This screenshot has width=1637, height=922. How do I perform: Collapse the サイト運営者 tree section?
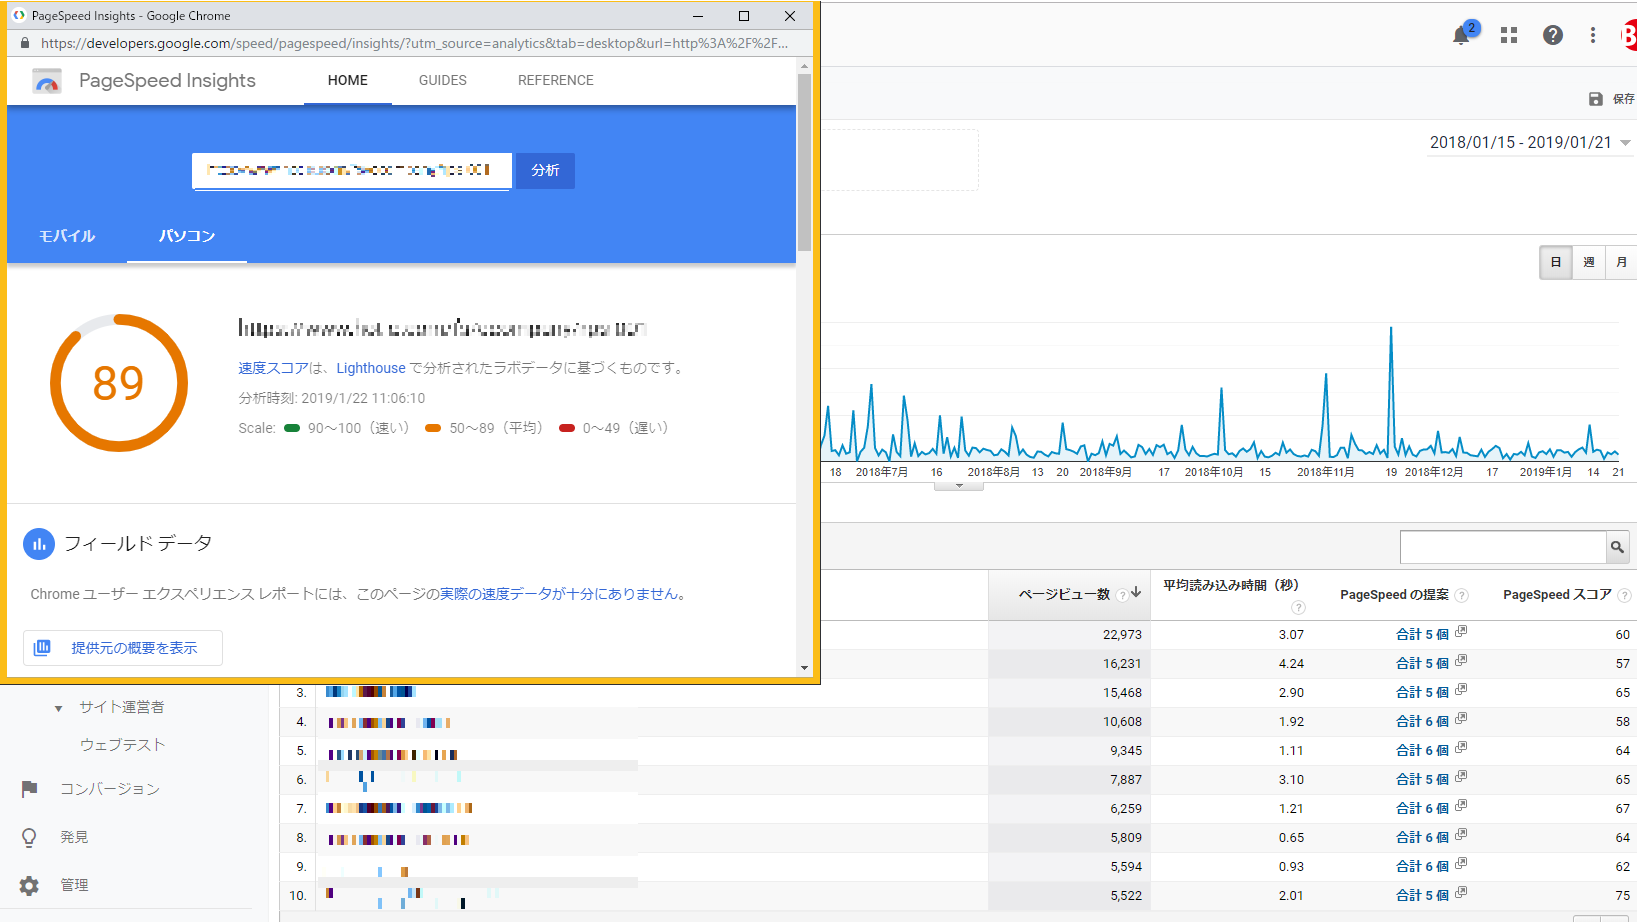click(x=58, y=708)
